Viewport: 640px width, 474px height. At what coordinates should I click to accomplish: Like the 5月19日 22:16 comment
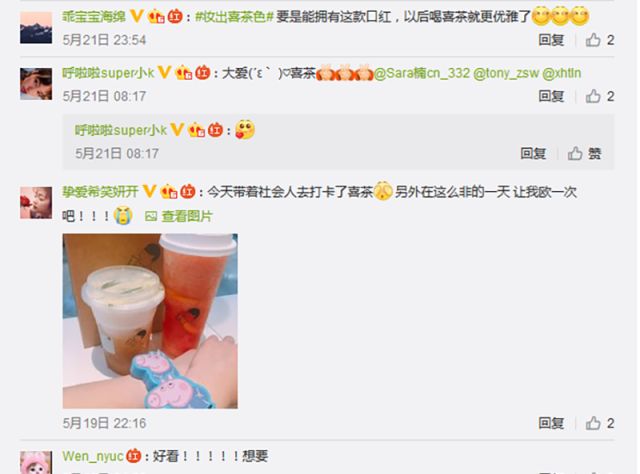click(599, 423)
